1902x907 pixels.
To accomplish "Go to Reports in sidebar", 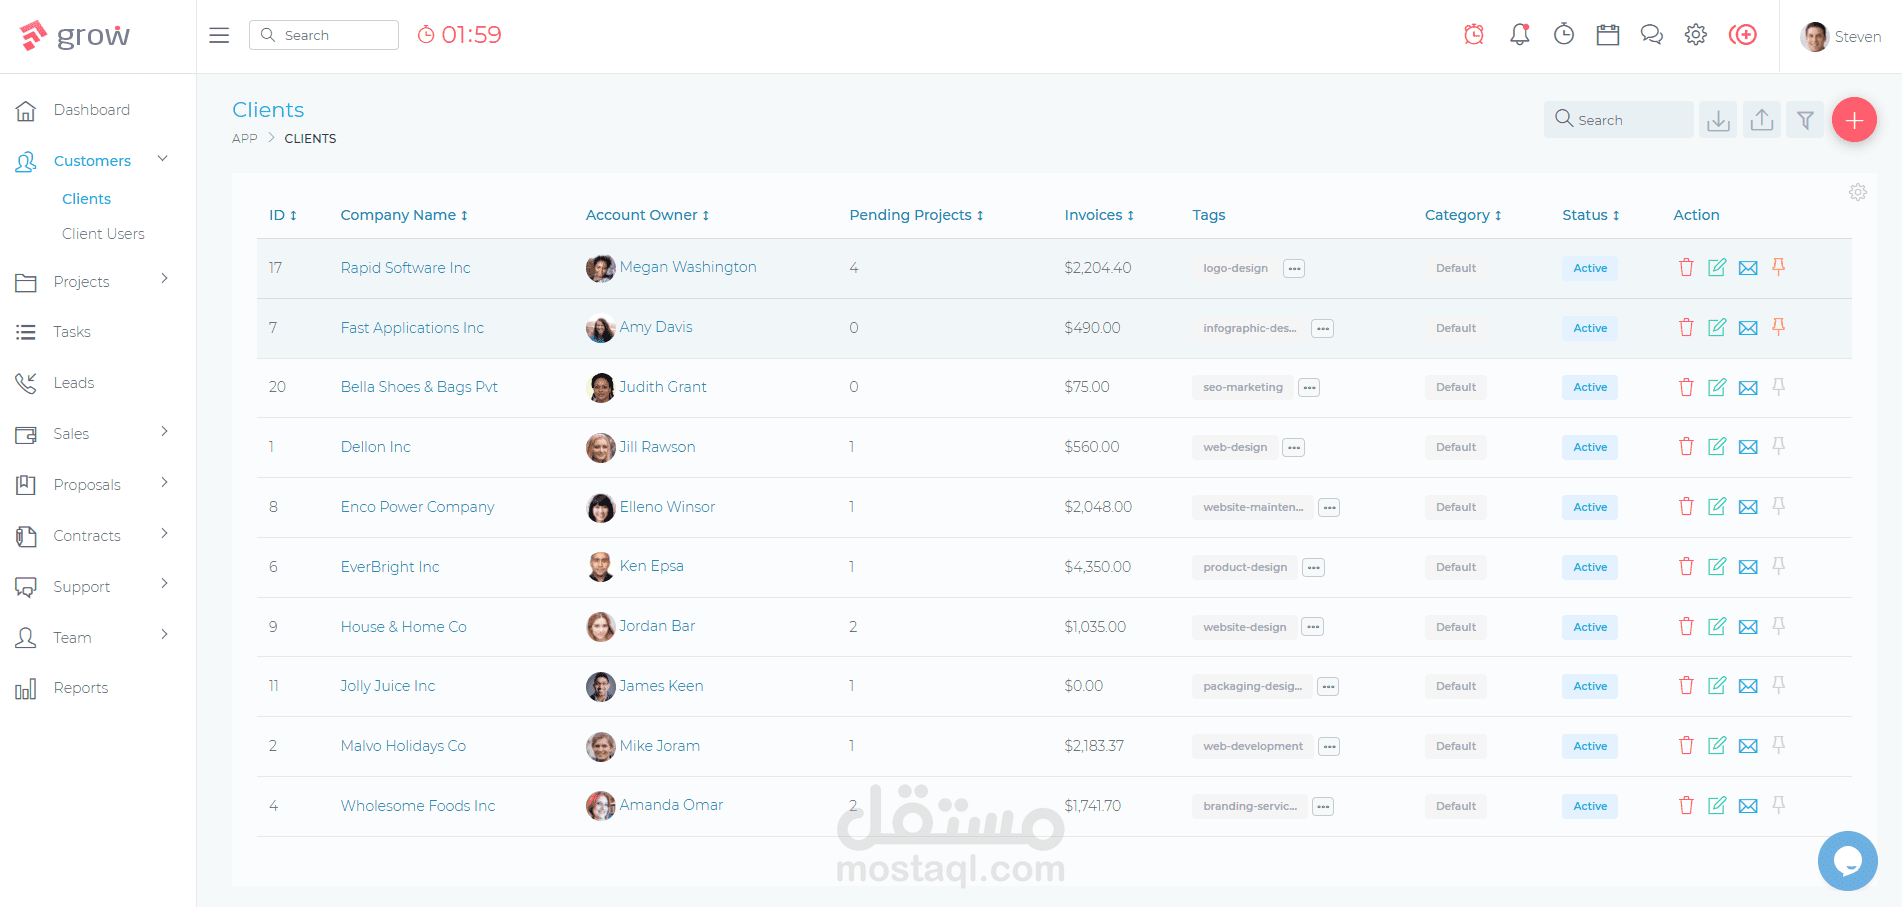I will (x=81, y=688).
